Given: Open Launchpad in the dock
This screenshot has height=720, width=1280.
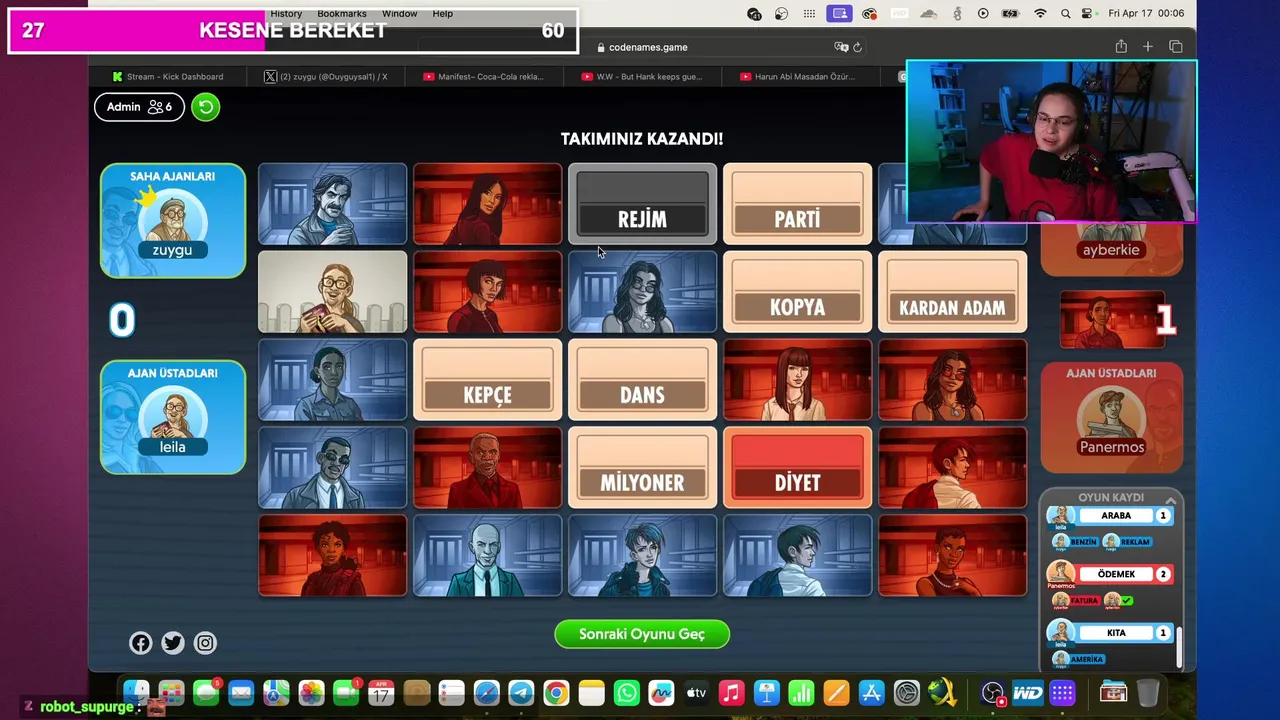Looking at the screenshot, I should [x=171, y=693].
